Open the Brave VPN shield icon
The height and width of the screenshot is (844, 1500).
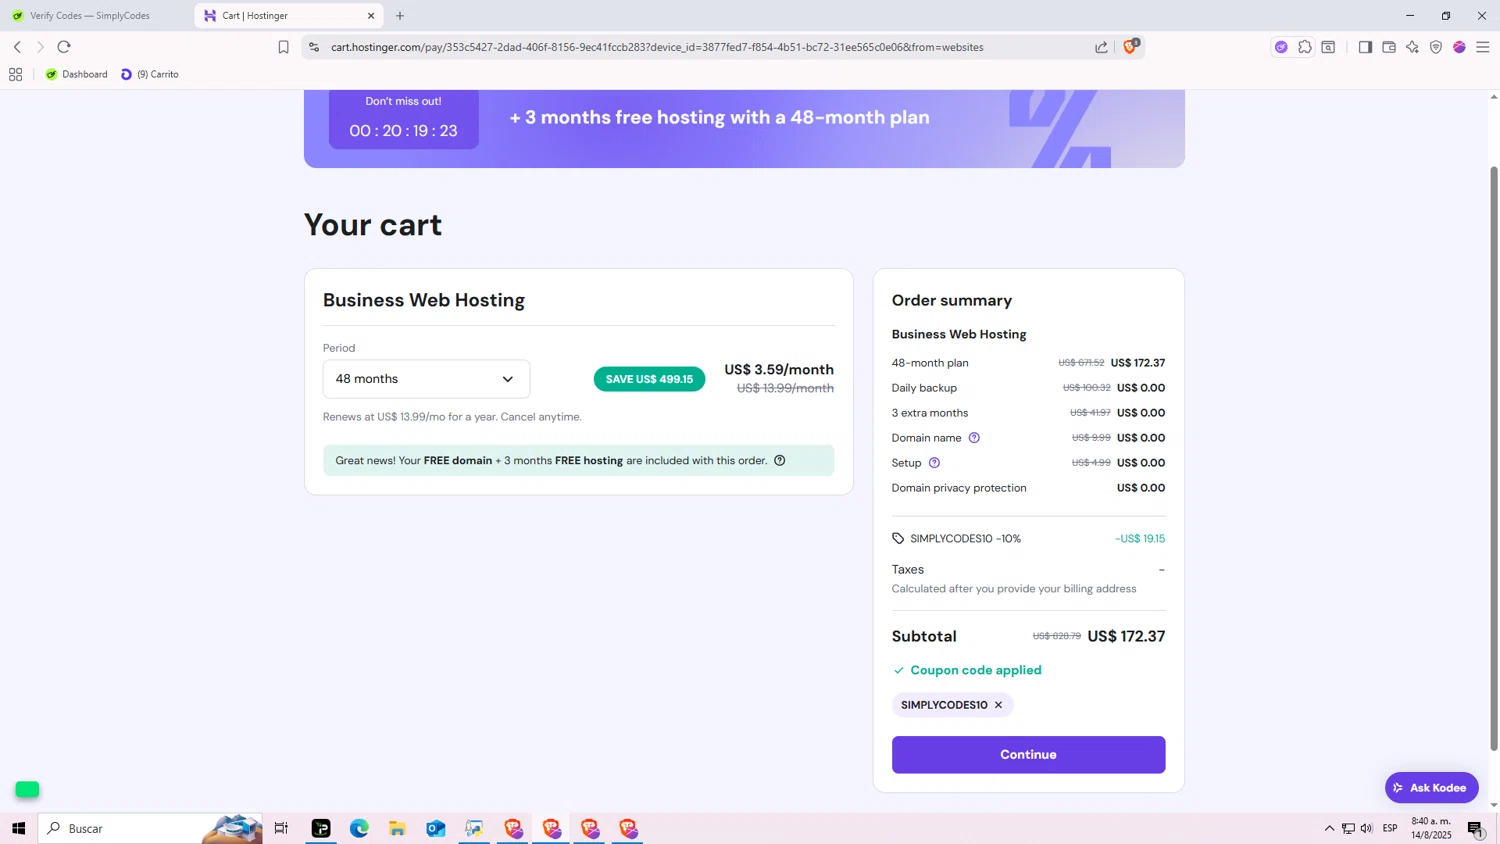pyautogui.click(x=1436, y=47)
